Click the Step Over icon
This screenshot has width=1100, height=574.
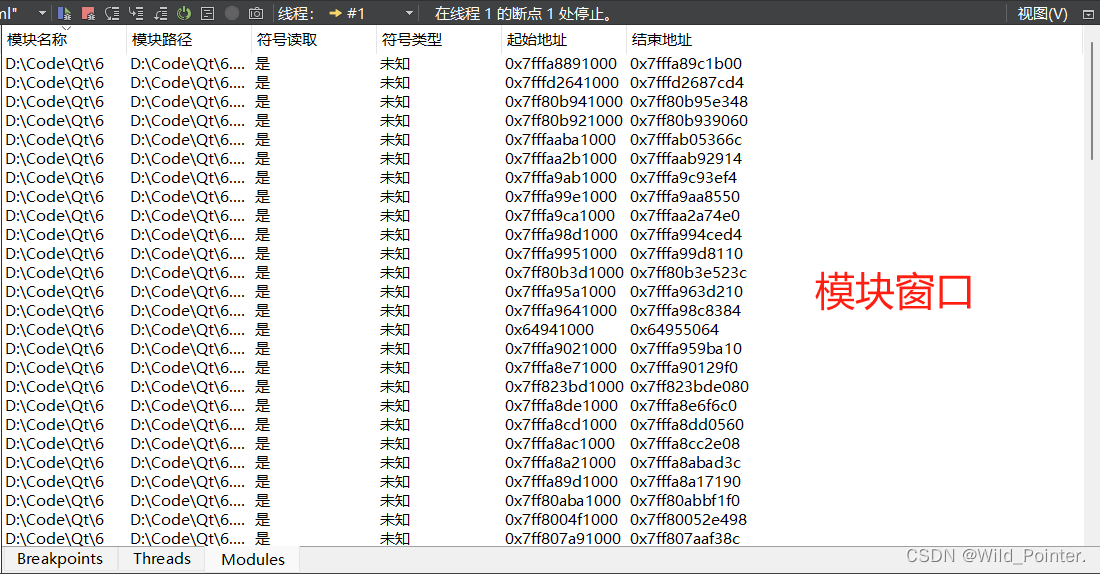pos(112,13)
